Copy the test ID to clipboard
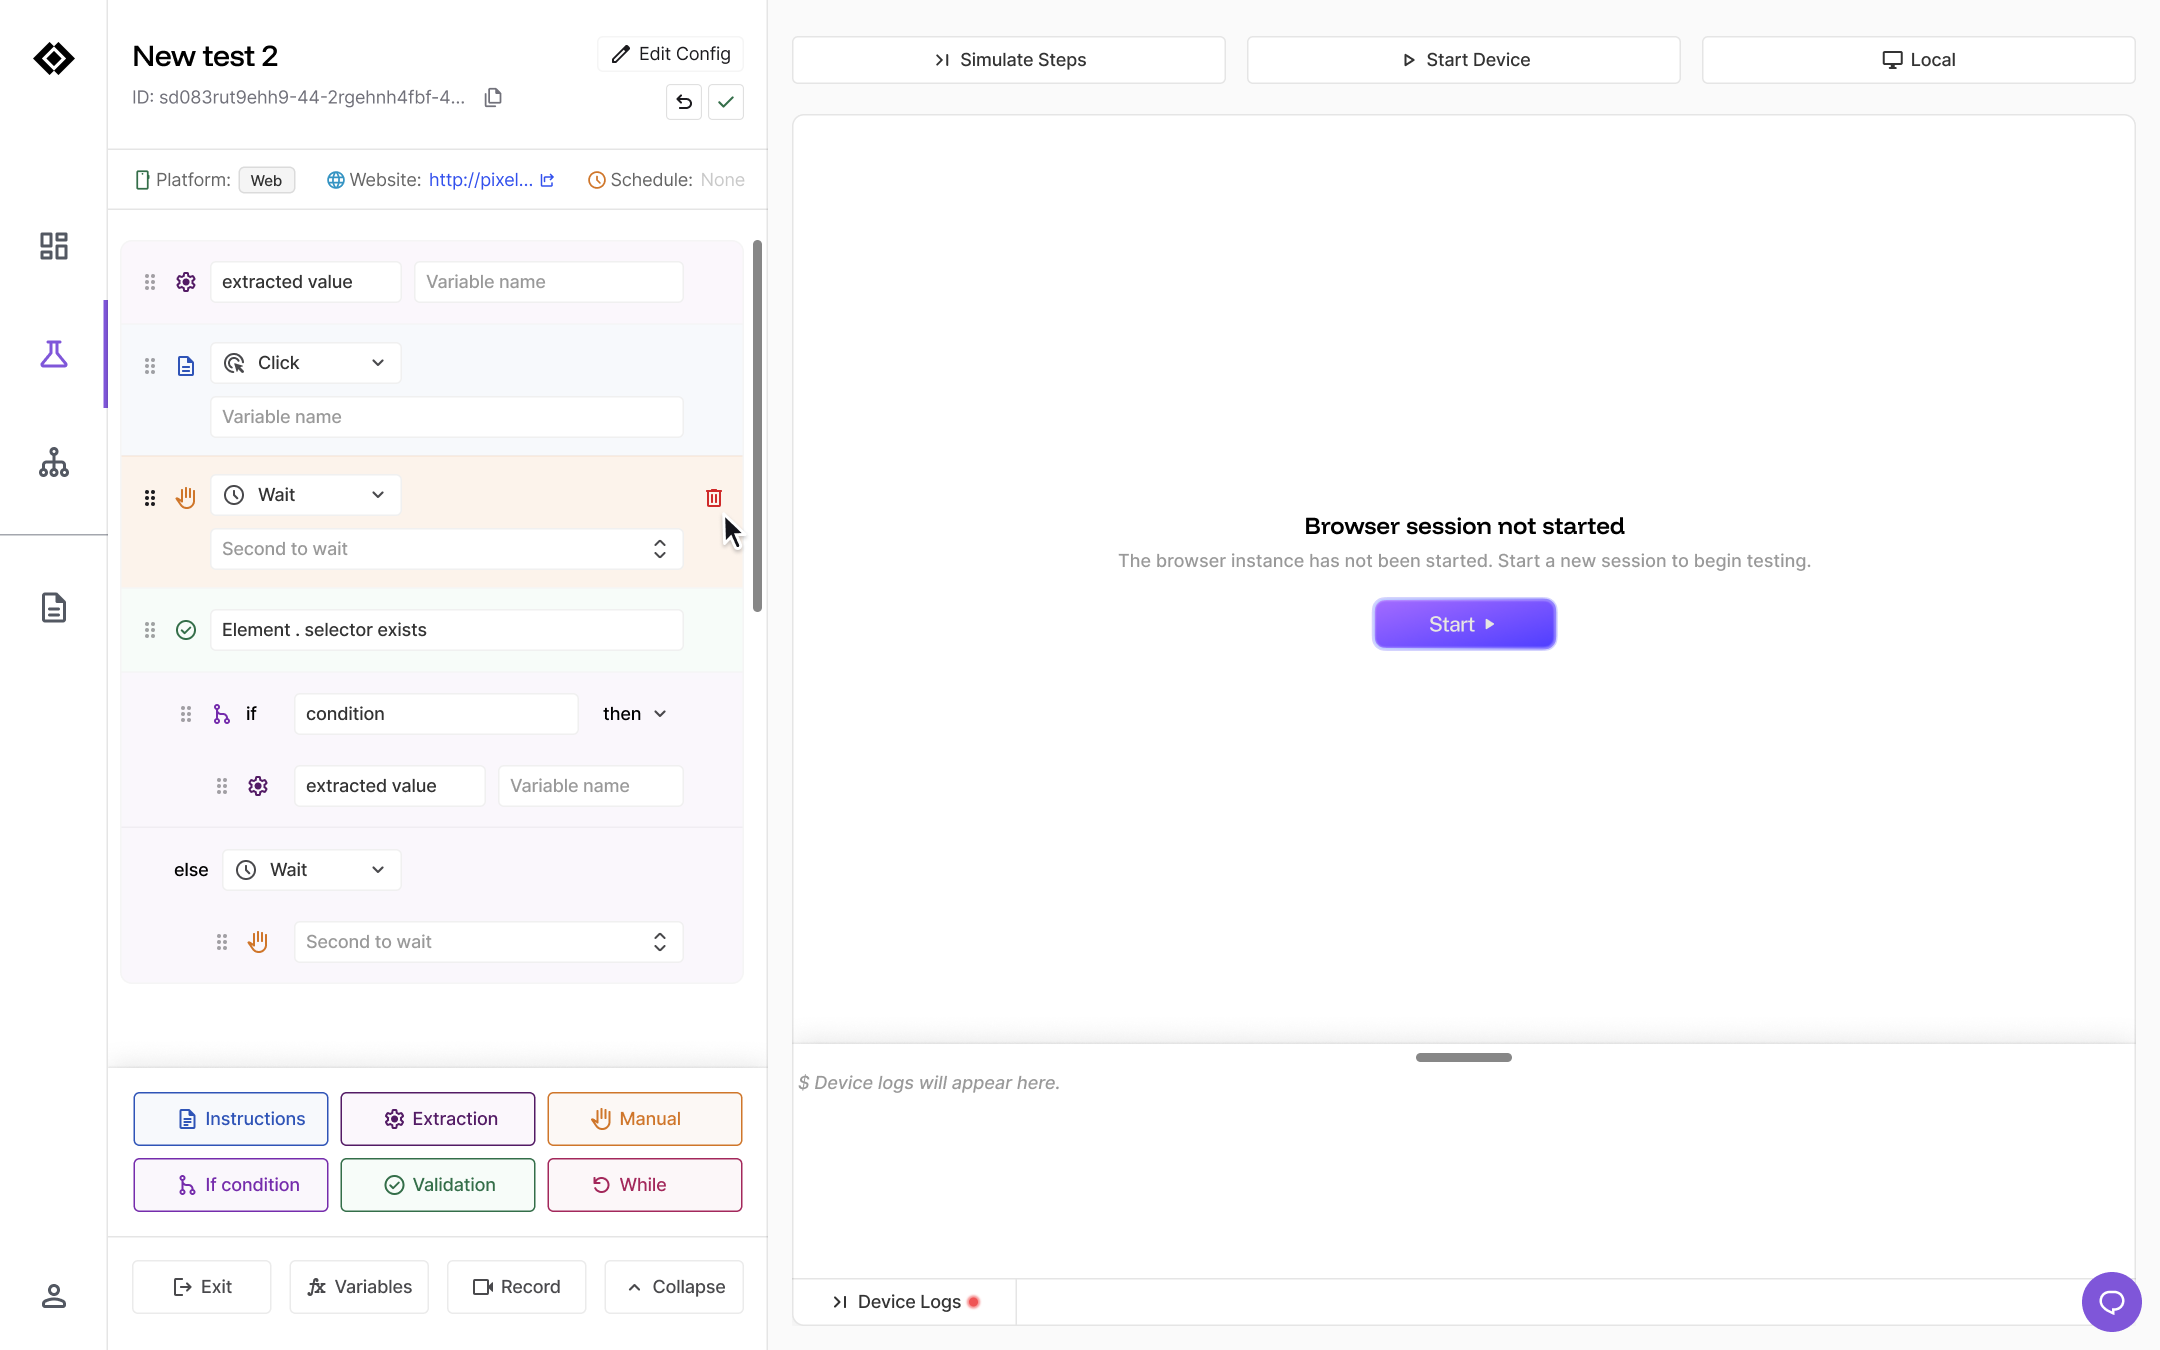The image size is (2160, 1350). point(492,97)
